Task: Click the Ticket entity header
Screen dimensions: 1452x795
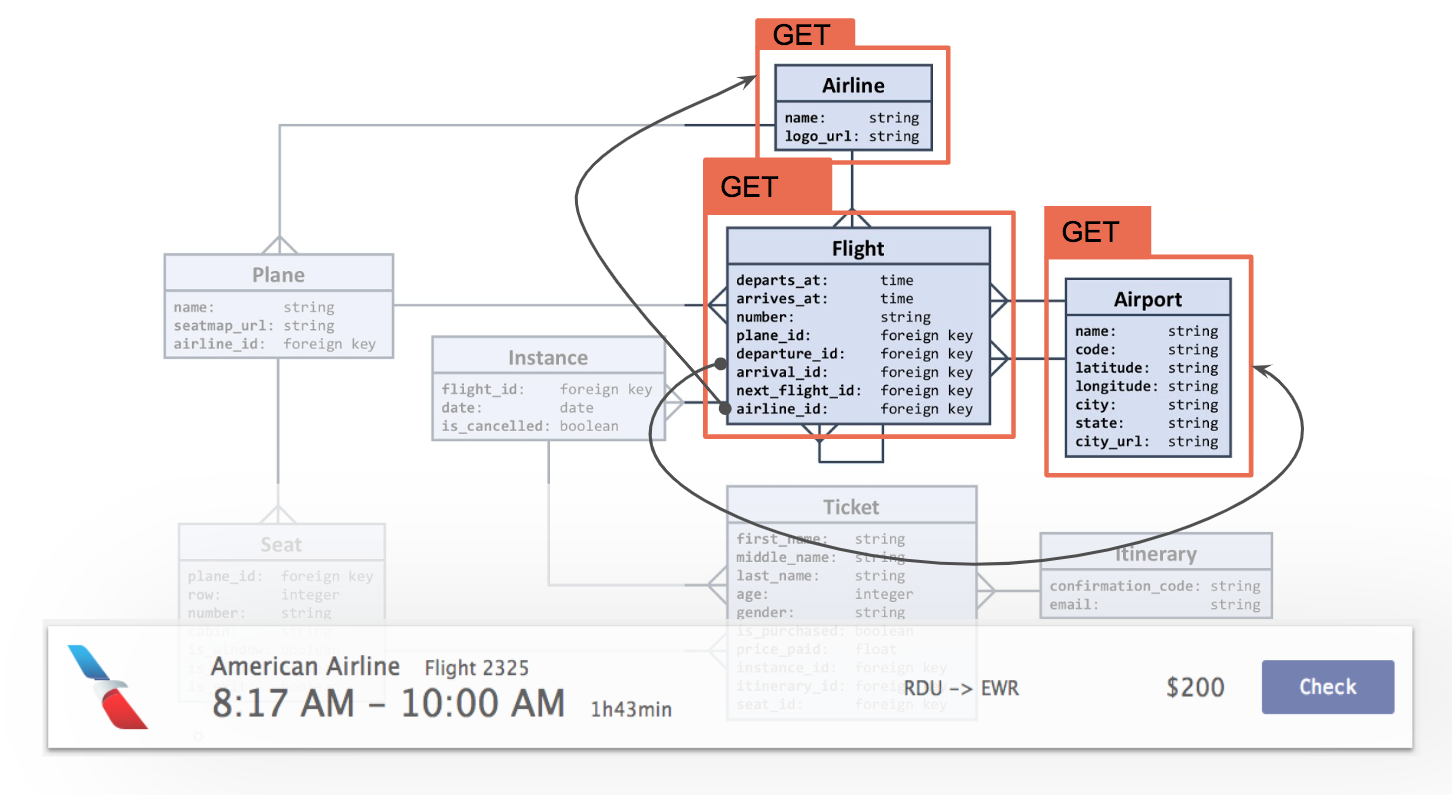Action: pyautogui.click(x=852, y=507)
